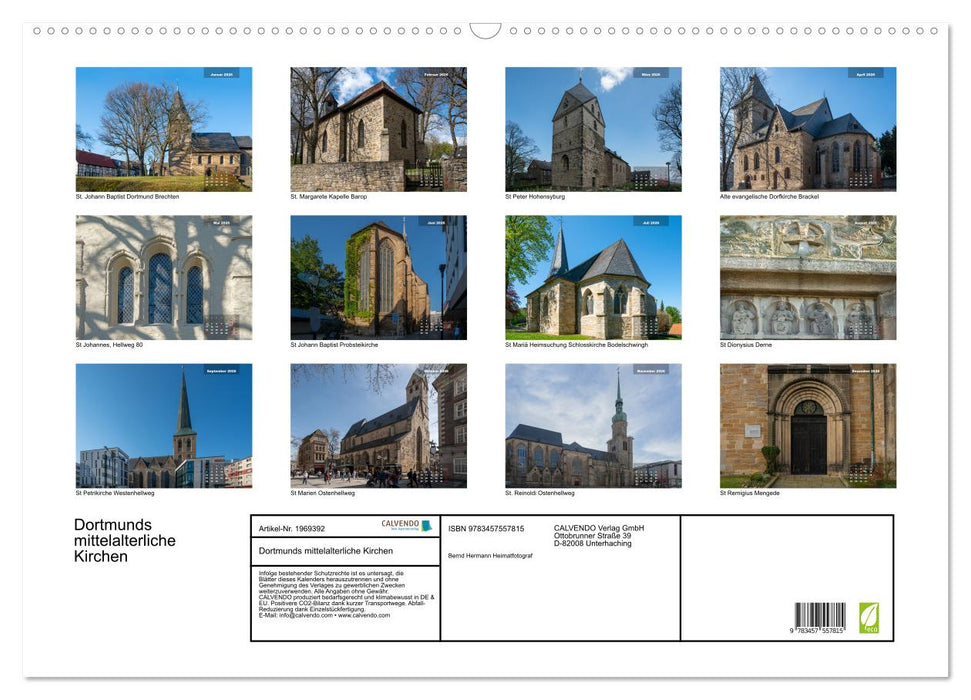The height and width of the screenshot is (700, 971).
Task: Select the St Marien Ostenhellweg thumbnail
Action: (x=378, y=425)
